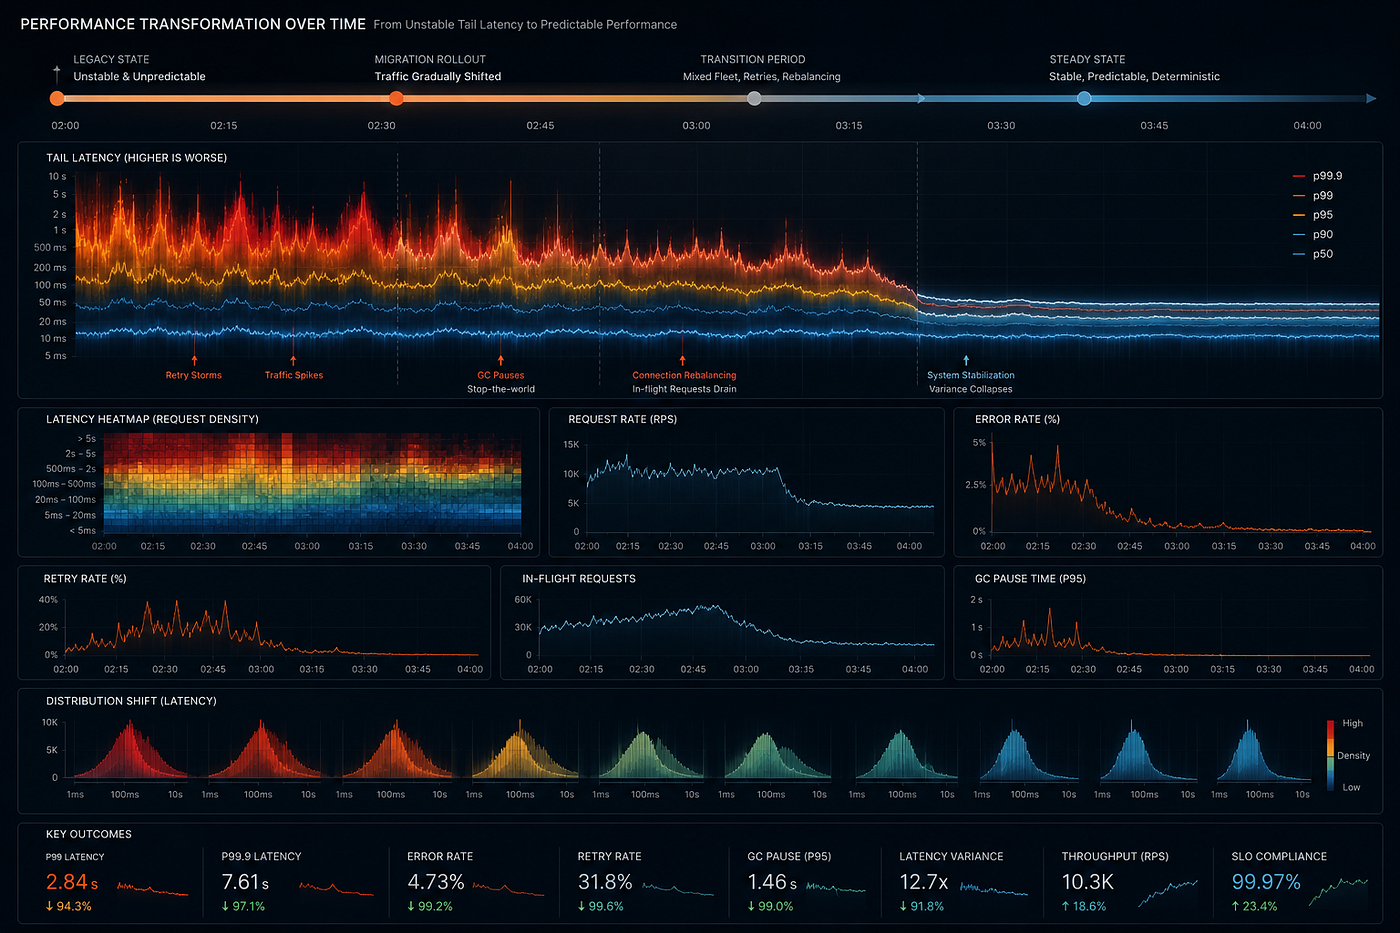Select the p90 legend label

(1323, 235)
